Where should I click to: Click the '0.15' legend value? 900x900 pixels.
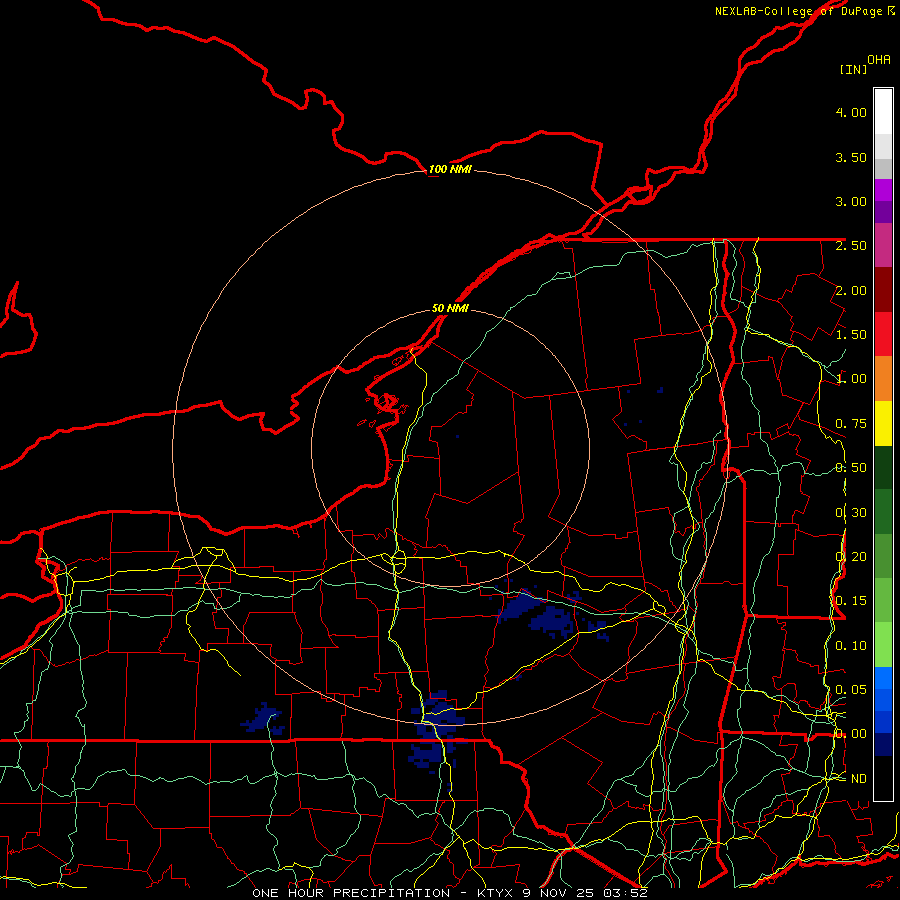[x=851, y=601]
